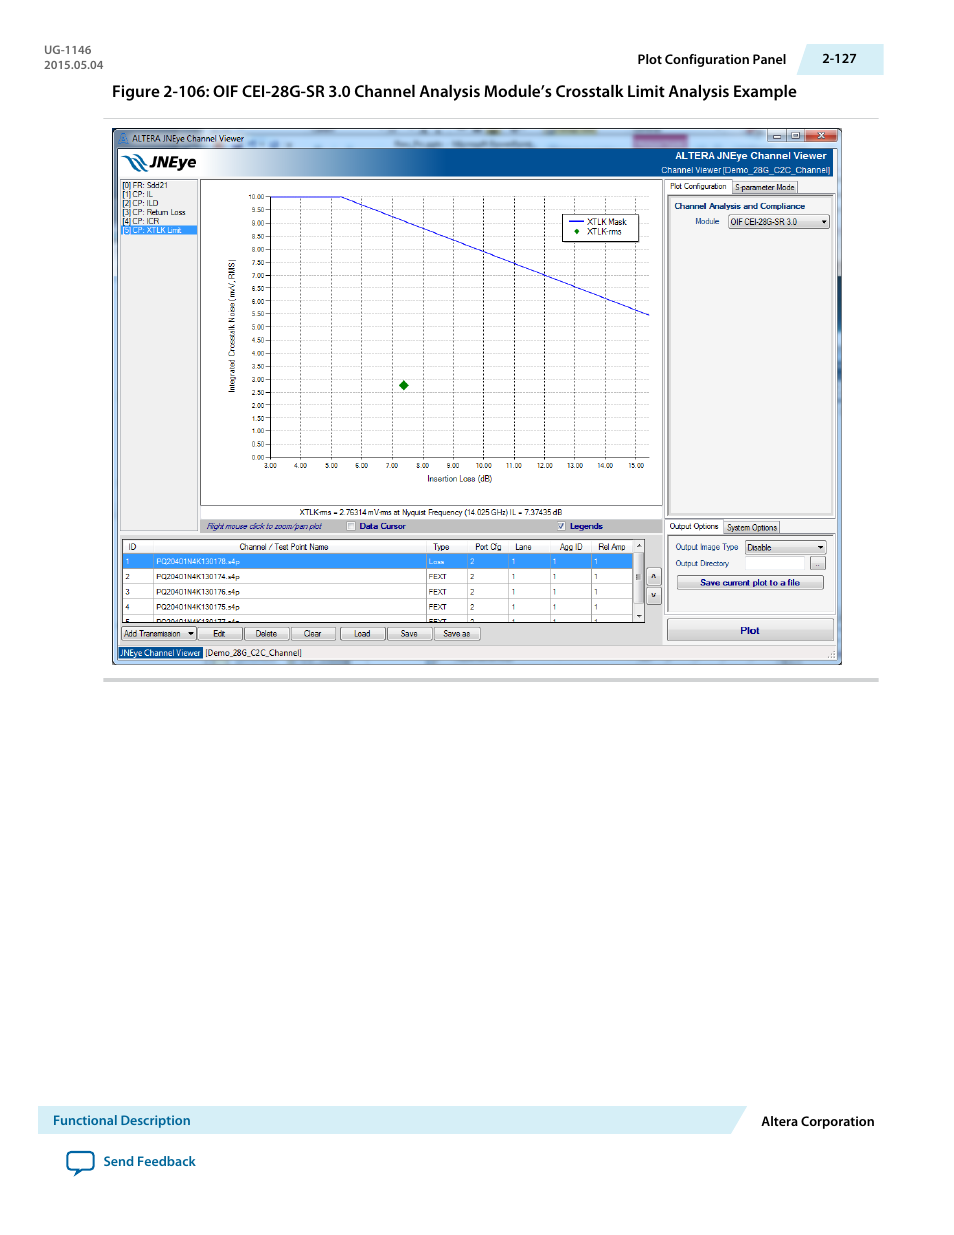Viewport: 954px width, 1235px height.
Task: Click the Send Feedback speech bubble icon
Action: pos(80,1162)
